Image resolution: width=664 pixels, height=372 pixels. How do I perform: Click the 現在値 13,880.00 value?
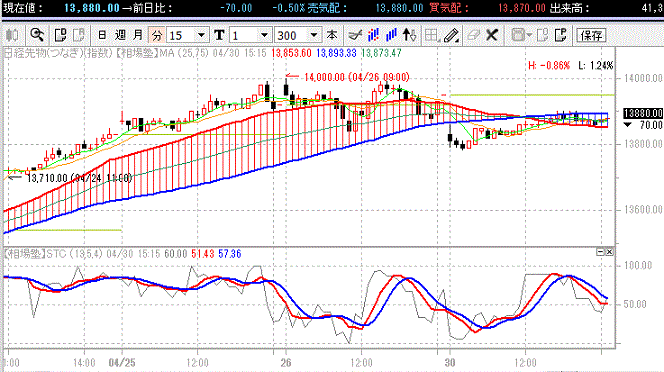[x=91, y=8]
